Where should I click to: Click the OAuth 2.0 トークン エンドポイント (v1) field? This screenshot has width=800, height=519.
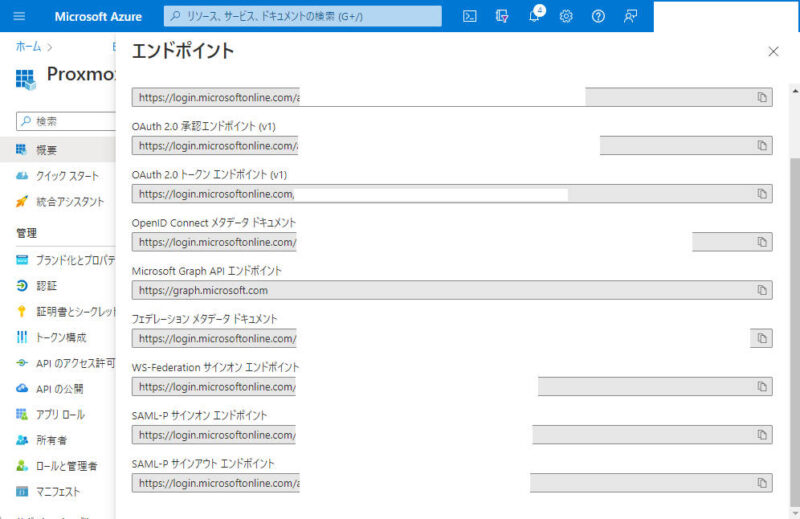pyautogui.click(x=452, y=194)
